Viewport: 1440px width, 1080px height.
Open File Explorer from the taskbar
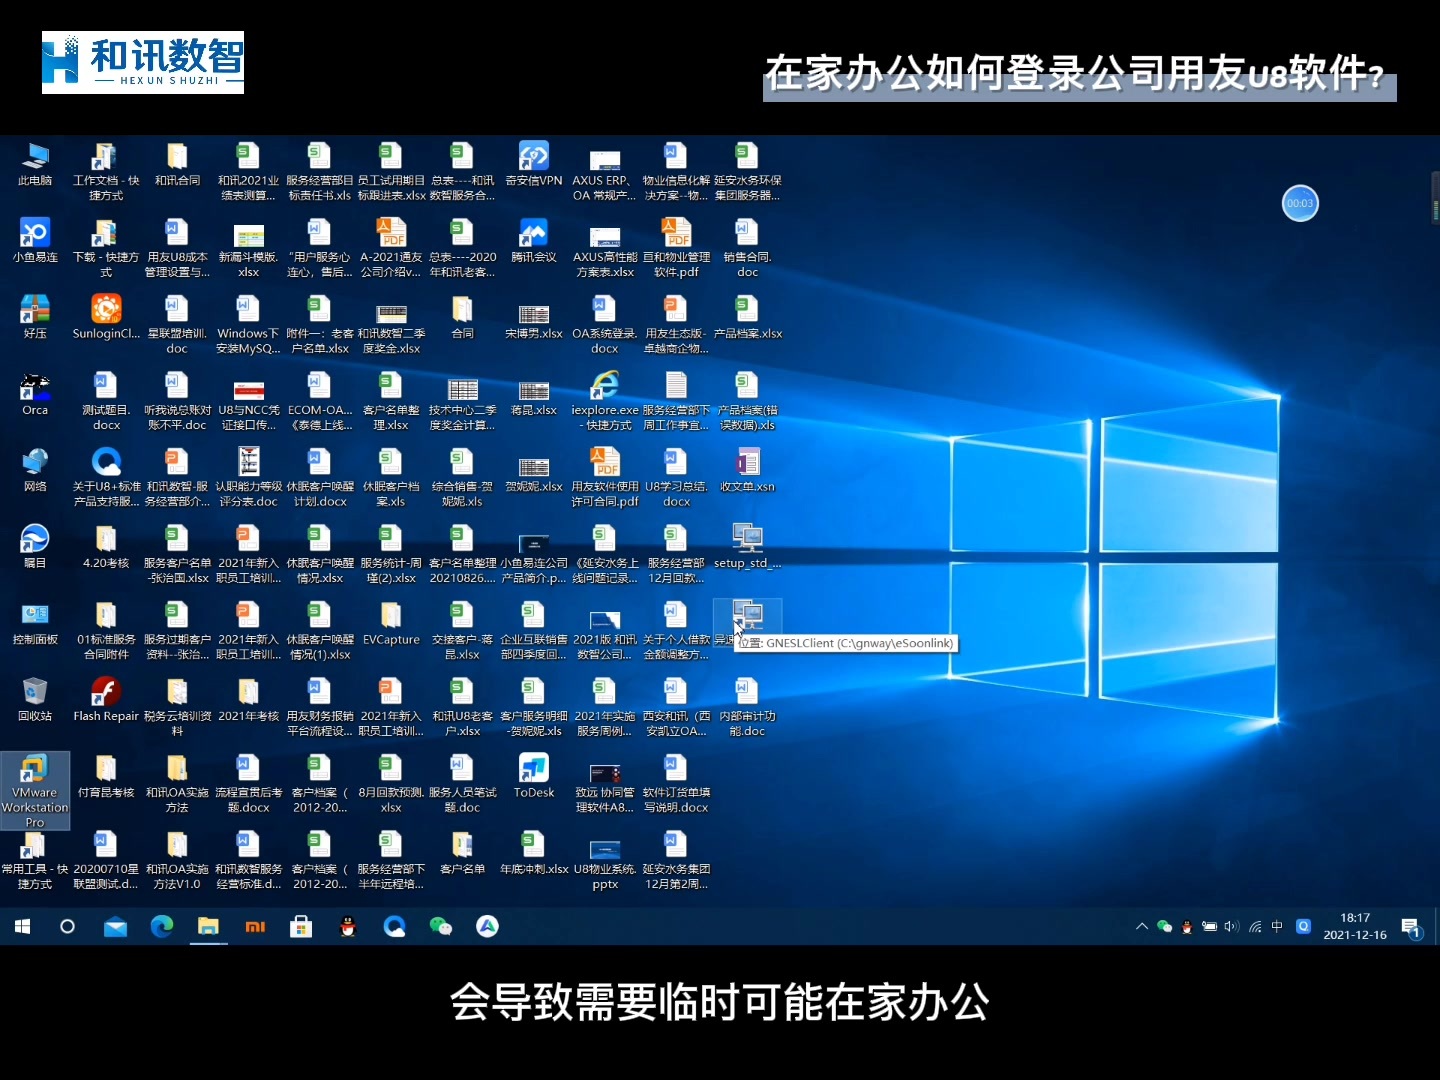[x=208, y=927]
